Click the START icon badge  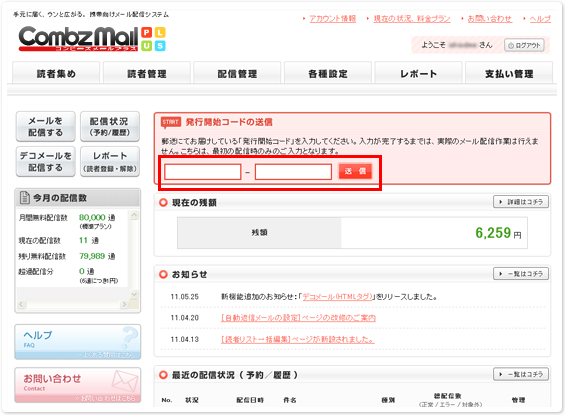pos(171,122)
